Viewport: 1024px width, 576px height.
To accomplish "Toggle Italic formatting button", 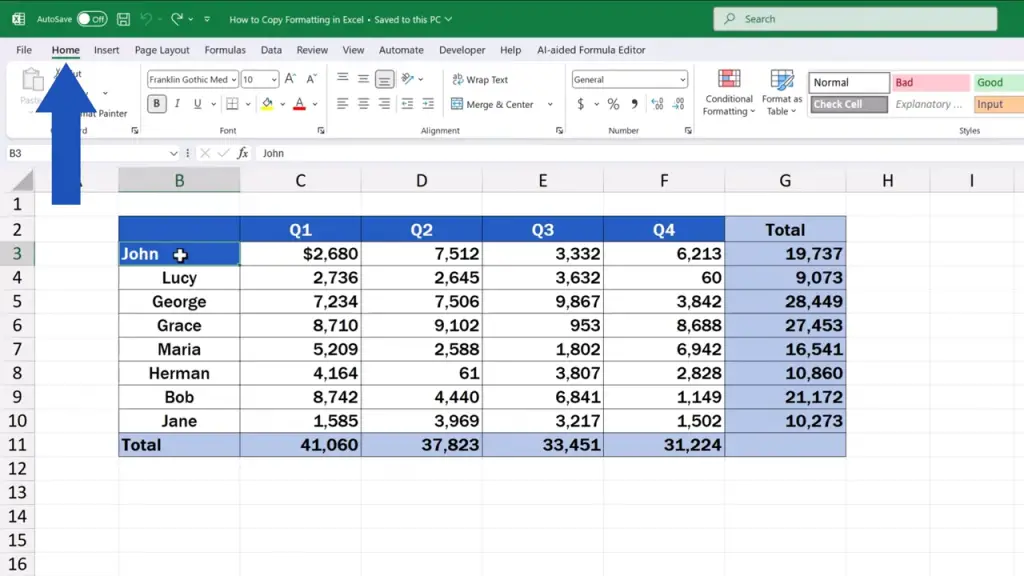I will 177,104.
